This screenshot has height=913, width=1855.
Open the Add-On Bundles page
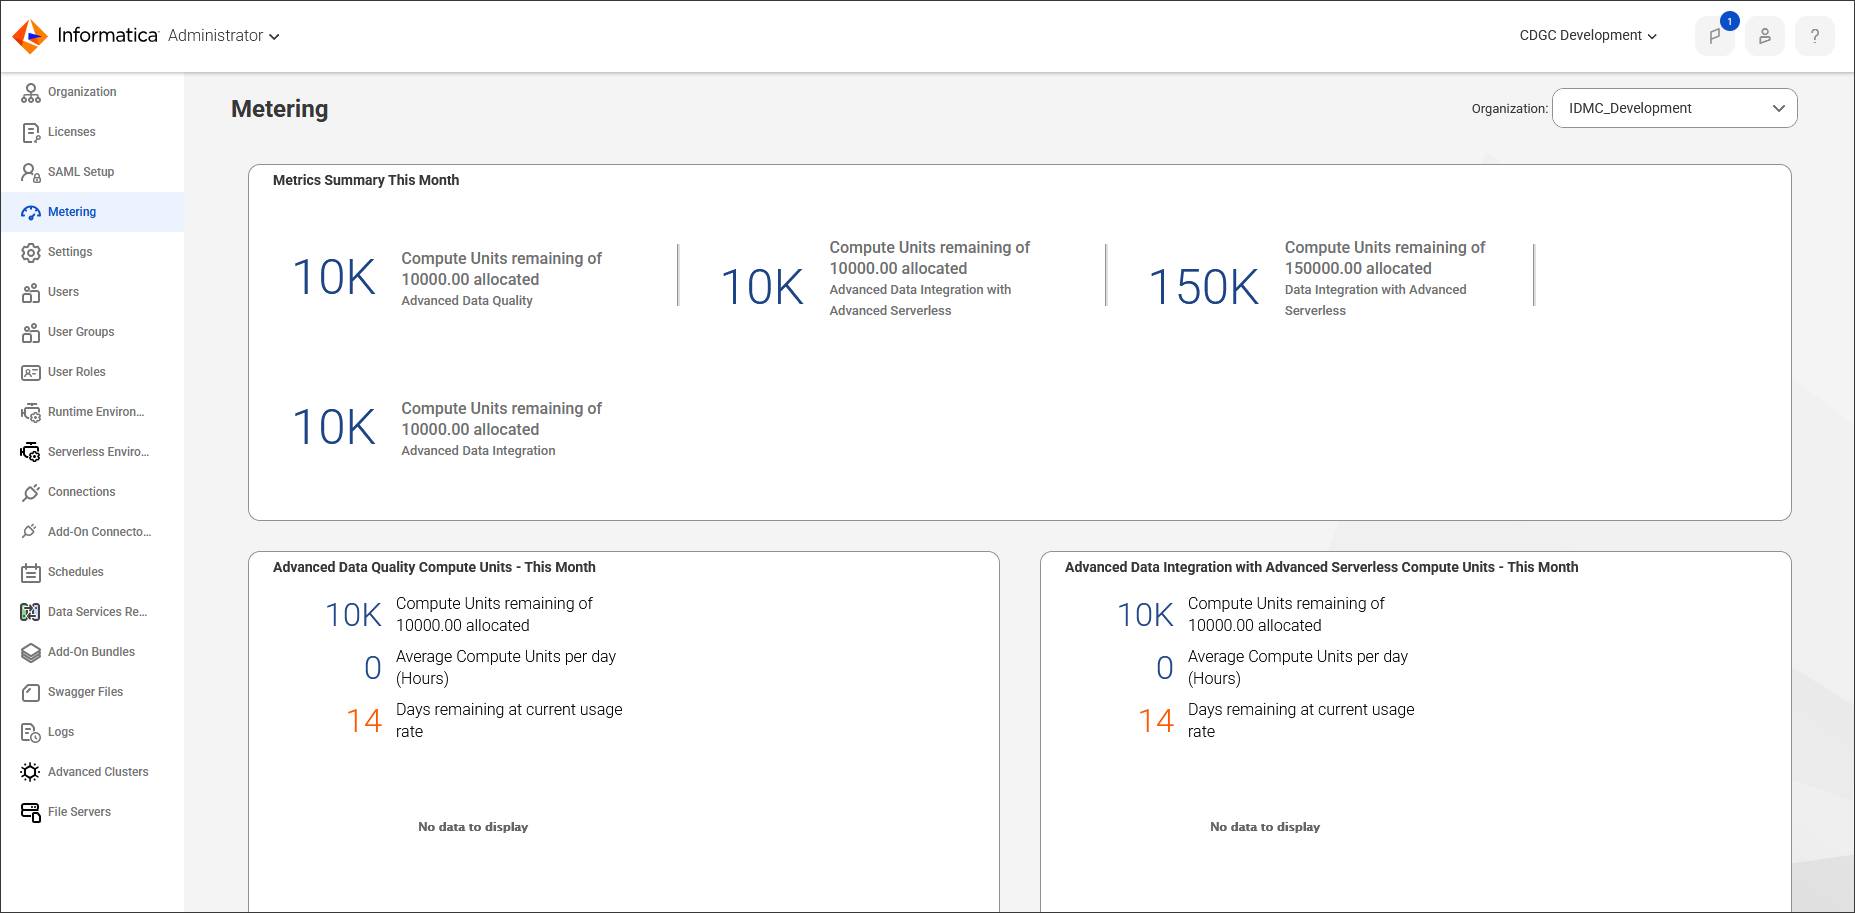tap(92, 652)
